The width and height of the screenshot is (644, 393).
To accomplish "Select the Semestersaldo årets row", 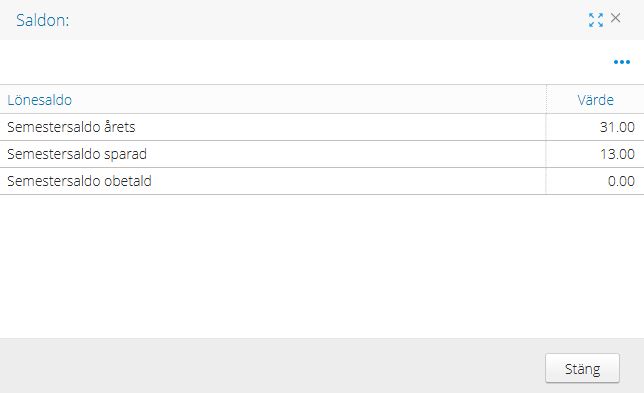I will click(x=322, y=127).
